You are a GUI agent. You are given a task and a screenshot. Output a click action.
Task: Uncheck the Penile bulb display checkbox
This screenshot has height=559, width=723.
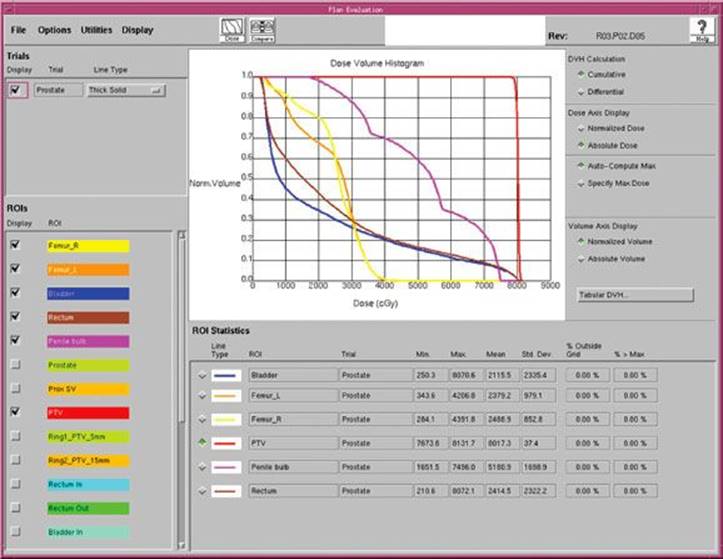point(15,340)
